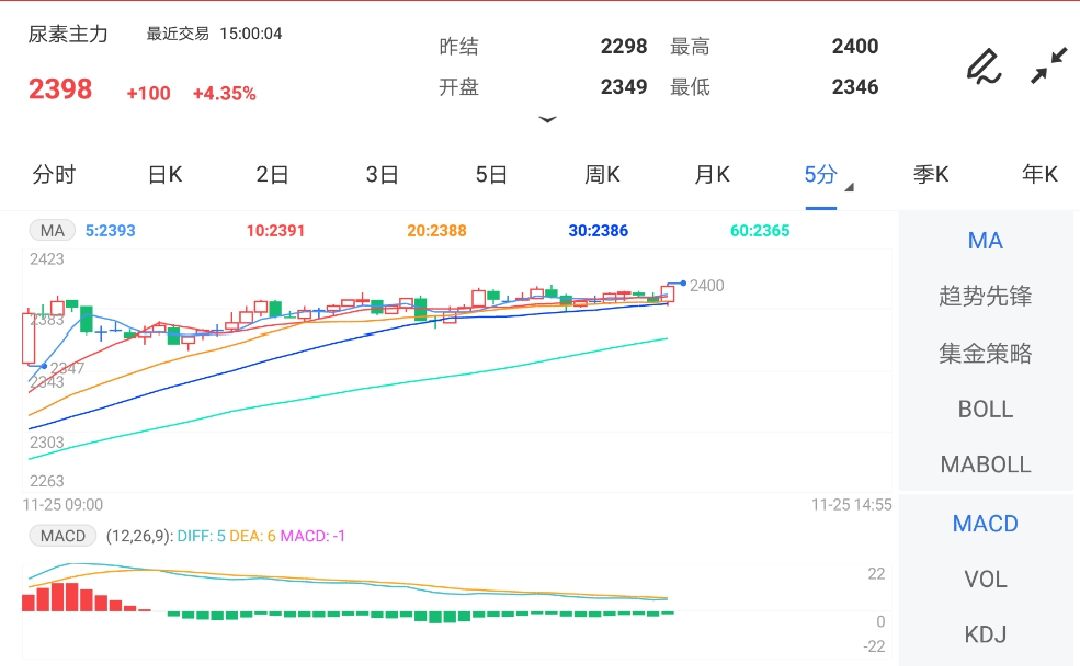The height and width of the screenshot is (666, 1080).
Task: Click the 昨结 value 2298
Action: 623,46
